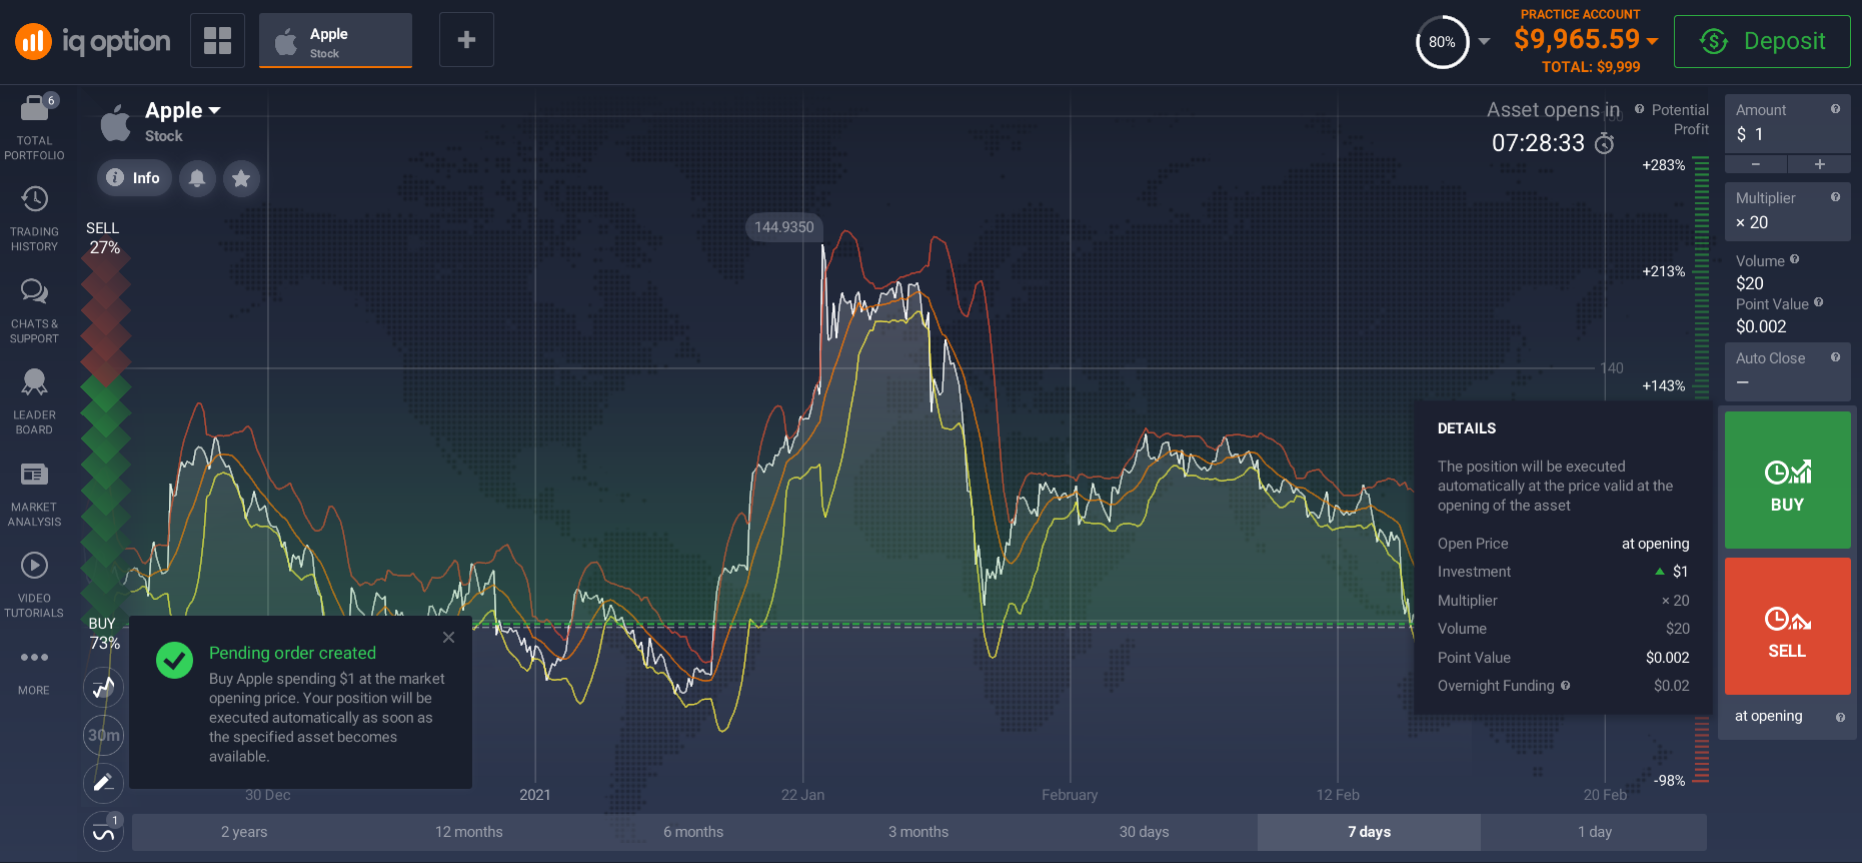Close the Pending order created notification
Screen dimensions: 1862x863
coord(449,637)
